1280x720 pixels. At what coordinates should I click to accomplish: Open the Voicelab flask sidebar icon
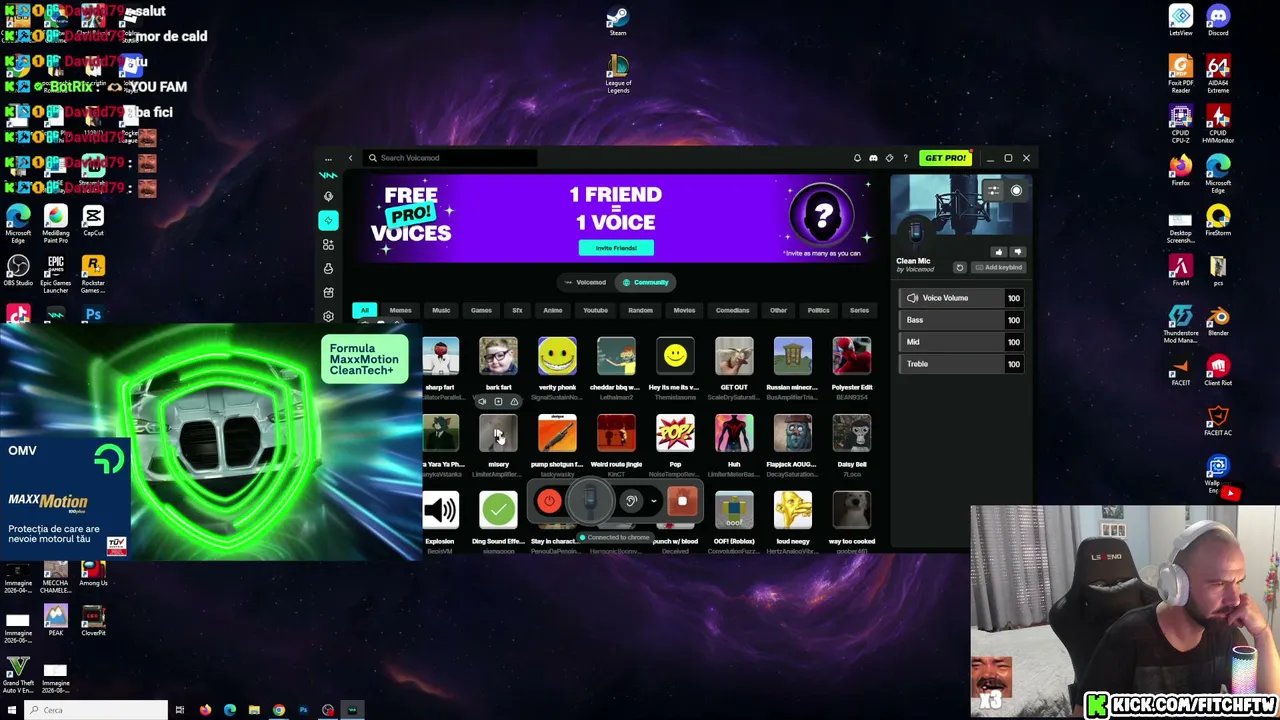pyautogui.click(x=328, y=268)
